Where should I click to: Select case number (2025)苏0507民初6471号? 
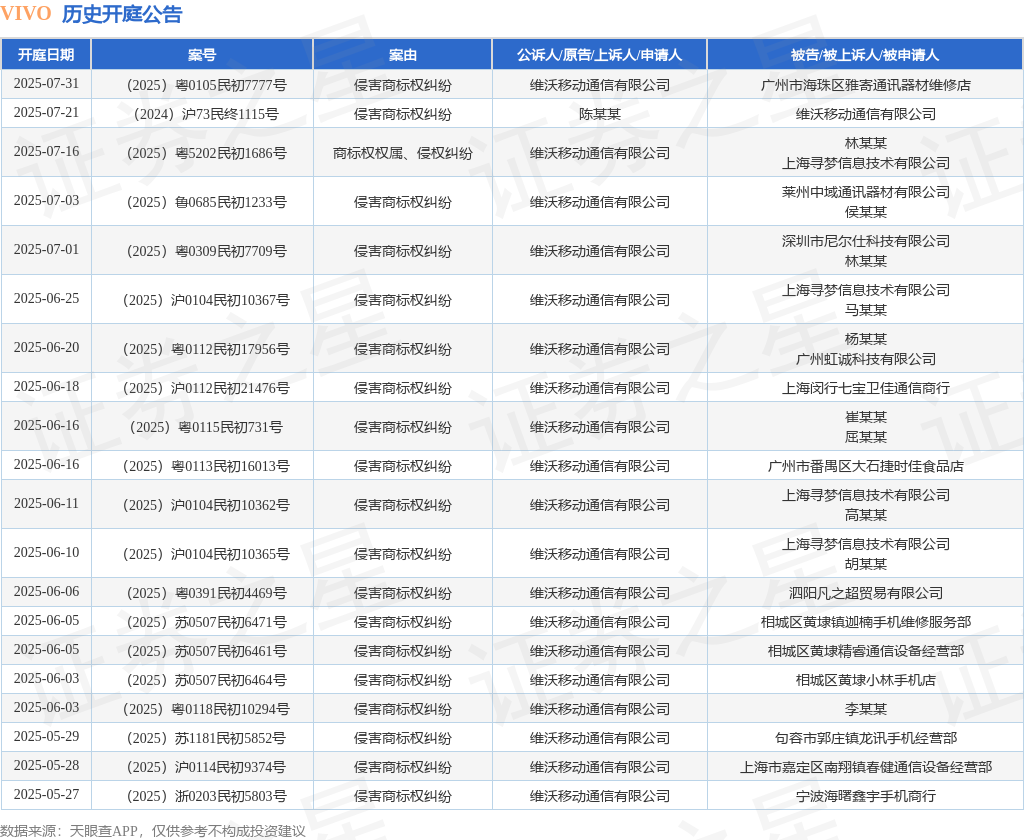pyautogui.click(x=206, y=622)
